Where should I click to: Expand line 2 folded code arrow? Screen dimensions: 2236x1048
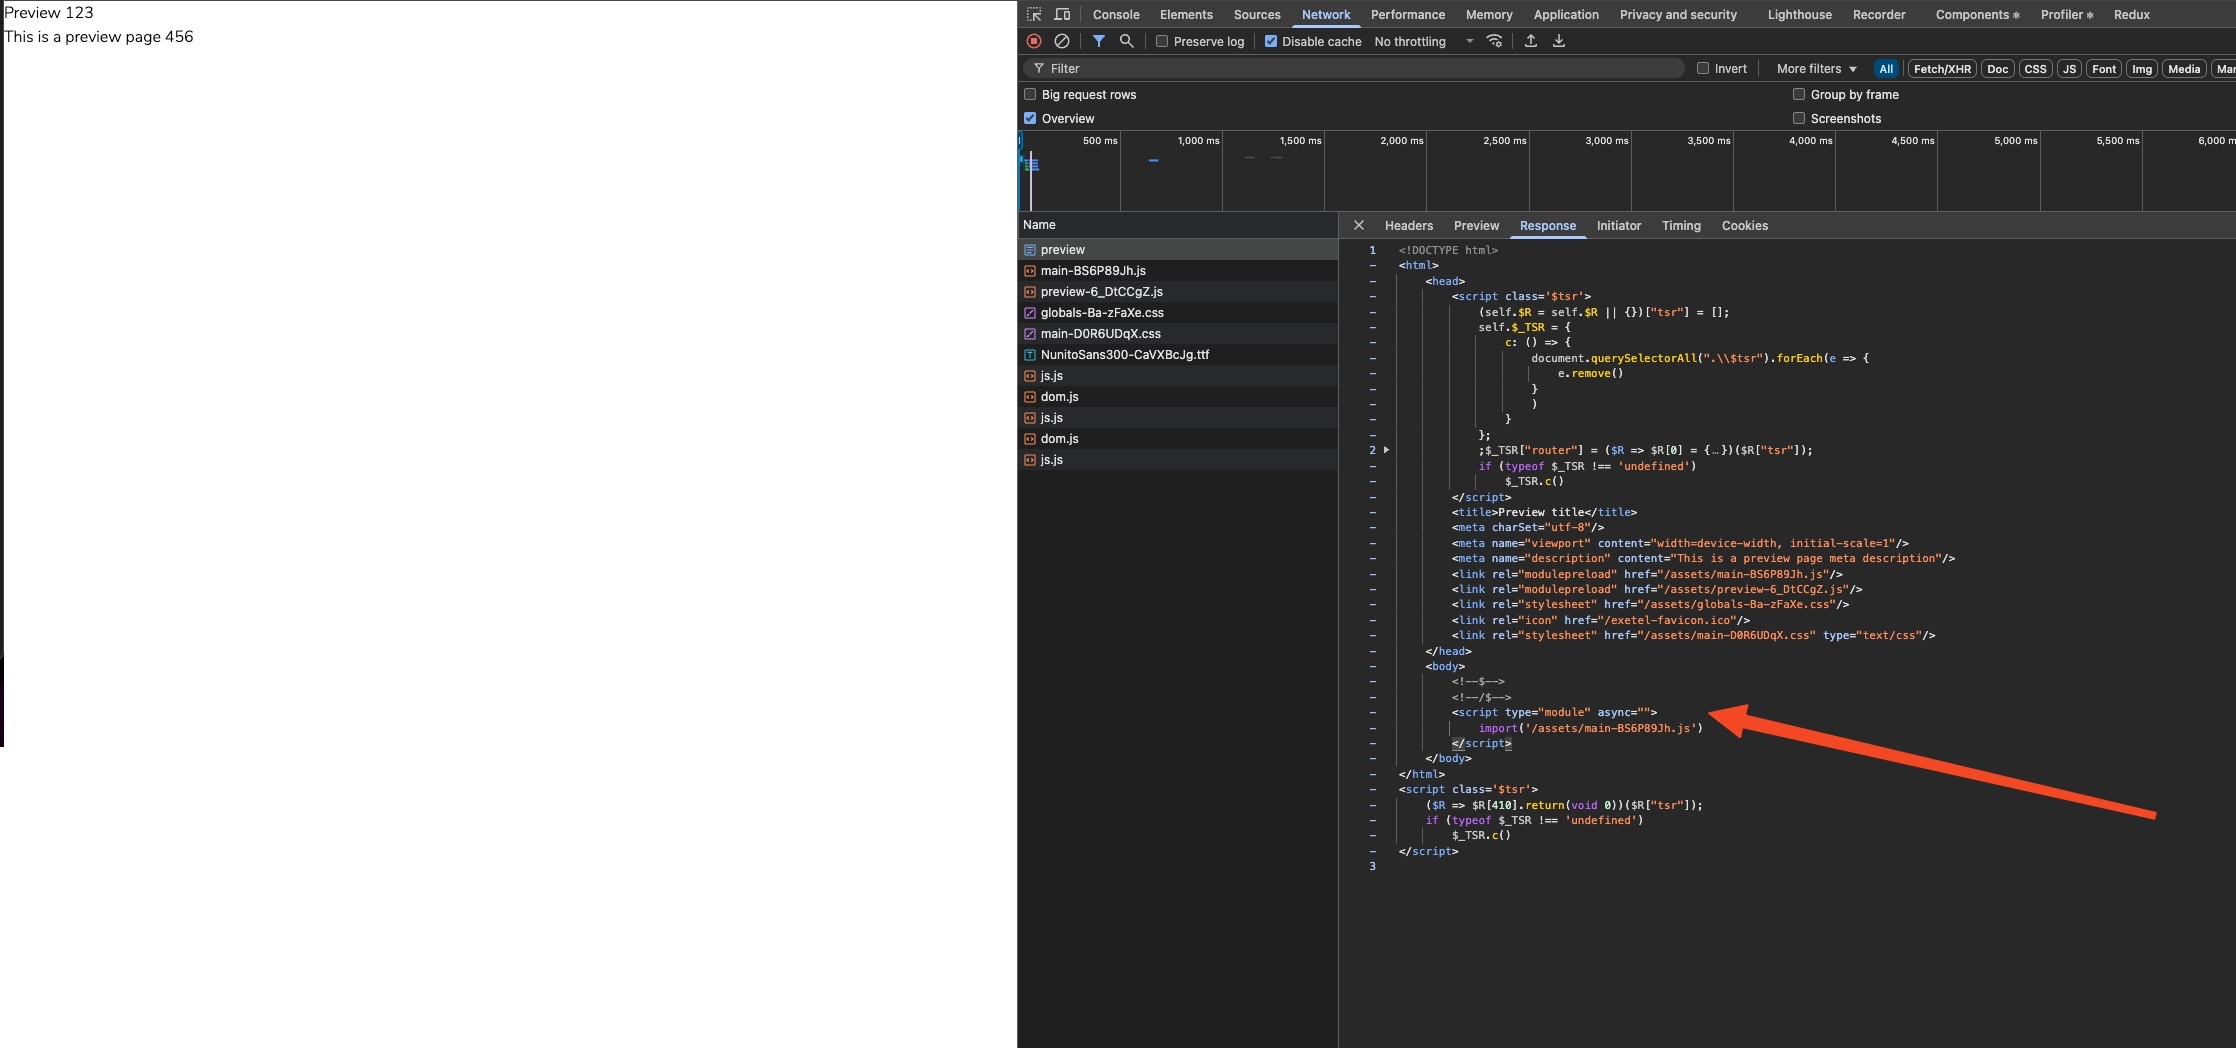(x=1386, y=450)
